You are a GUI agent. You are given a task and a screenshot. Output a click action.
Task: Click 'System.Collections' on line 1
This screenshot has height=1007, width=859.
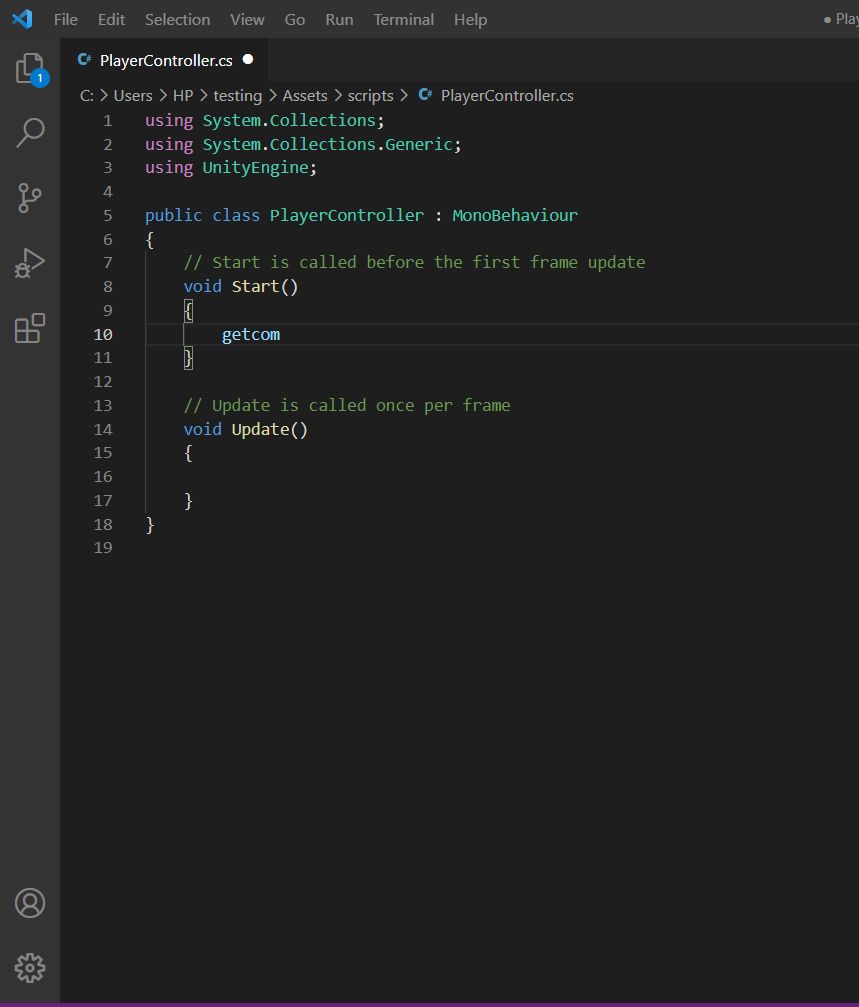[x=289, y=121]
